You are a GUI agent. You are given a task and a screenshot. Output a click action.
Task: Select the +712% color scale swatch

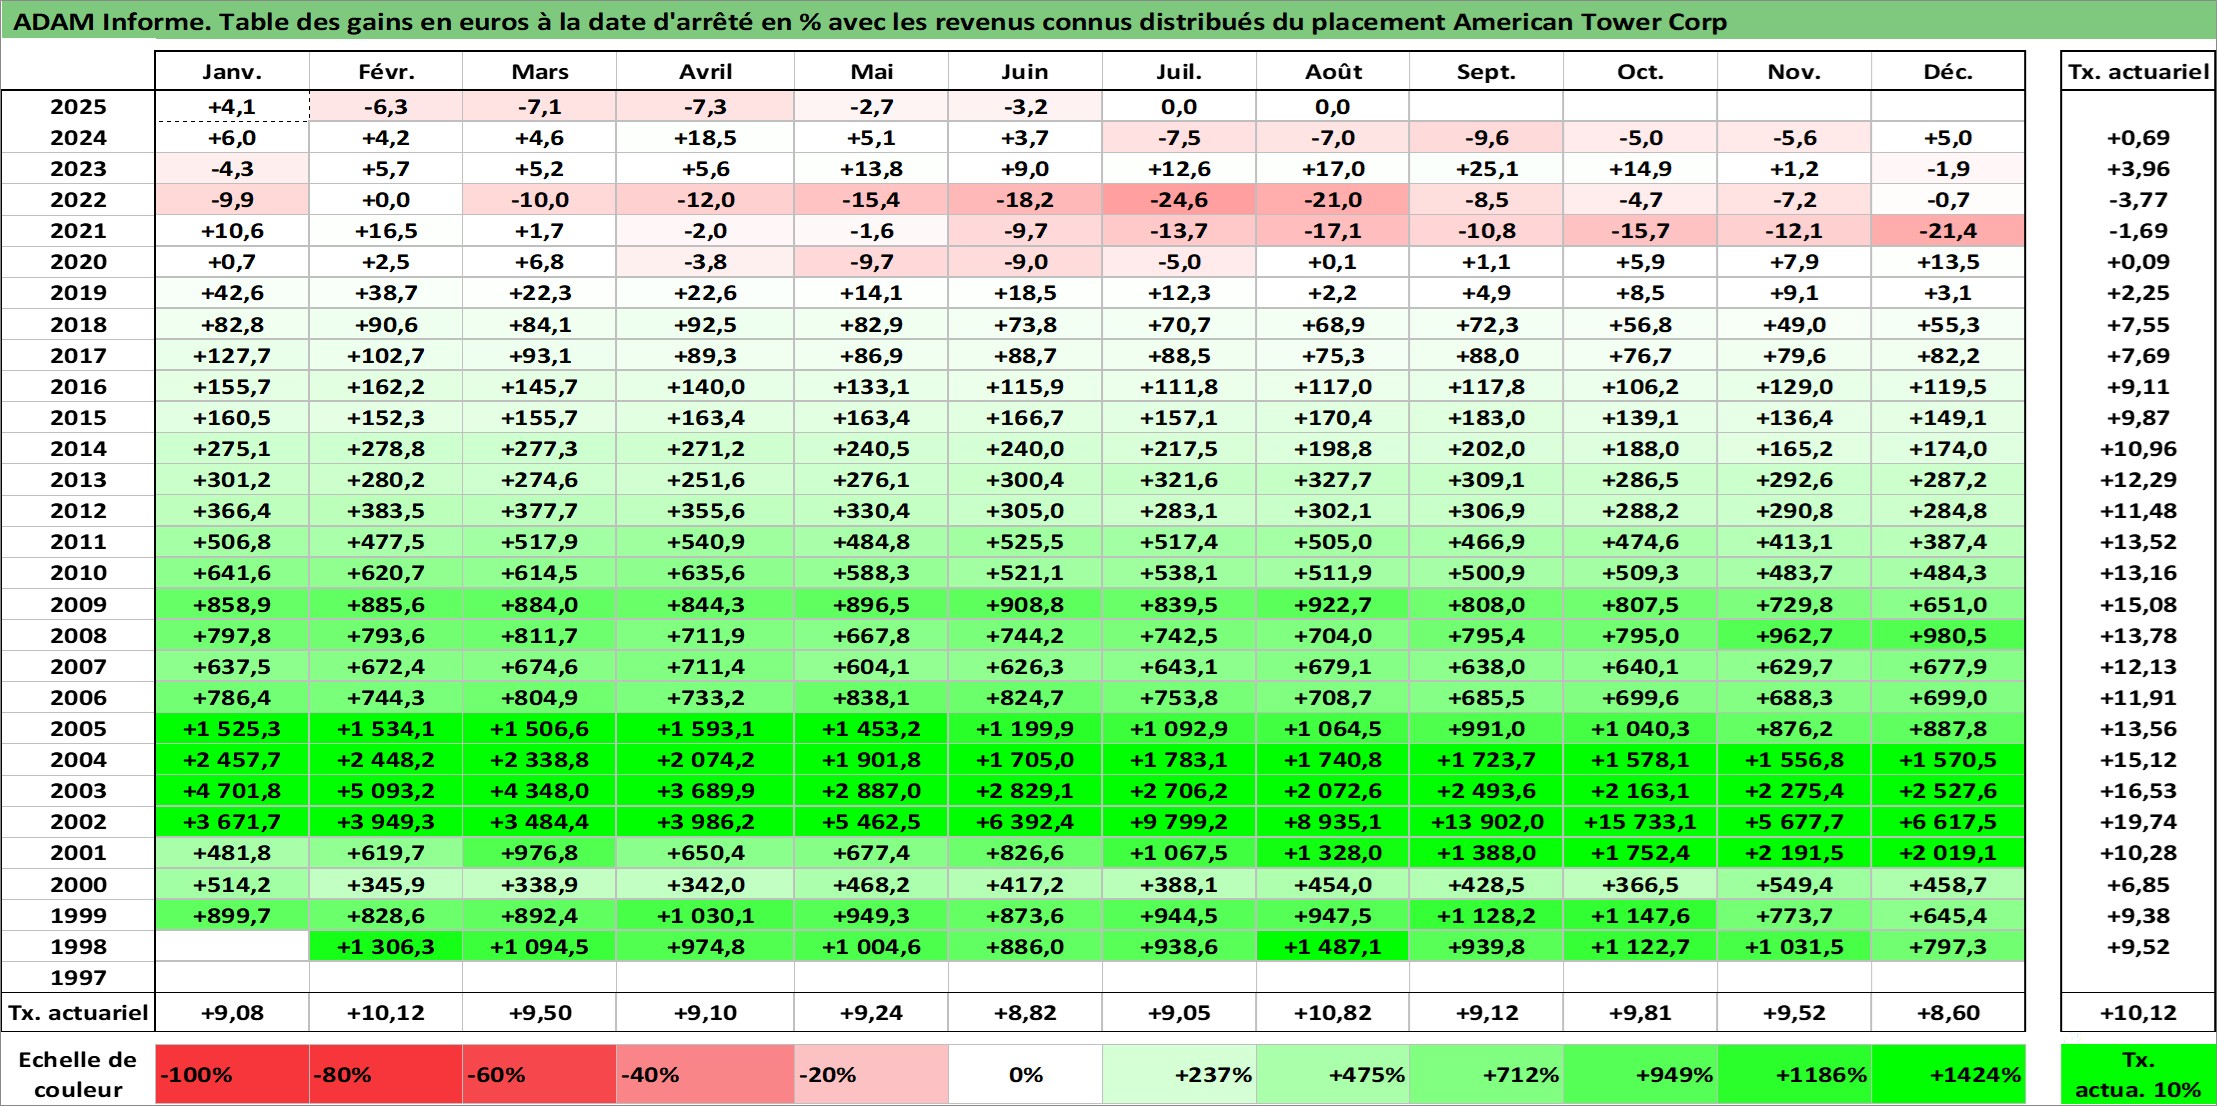(x=1486, y=1075)
